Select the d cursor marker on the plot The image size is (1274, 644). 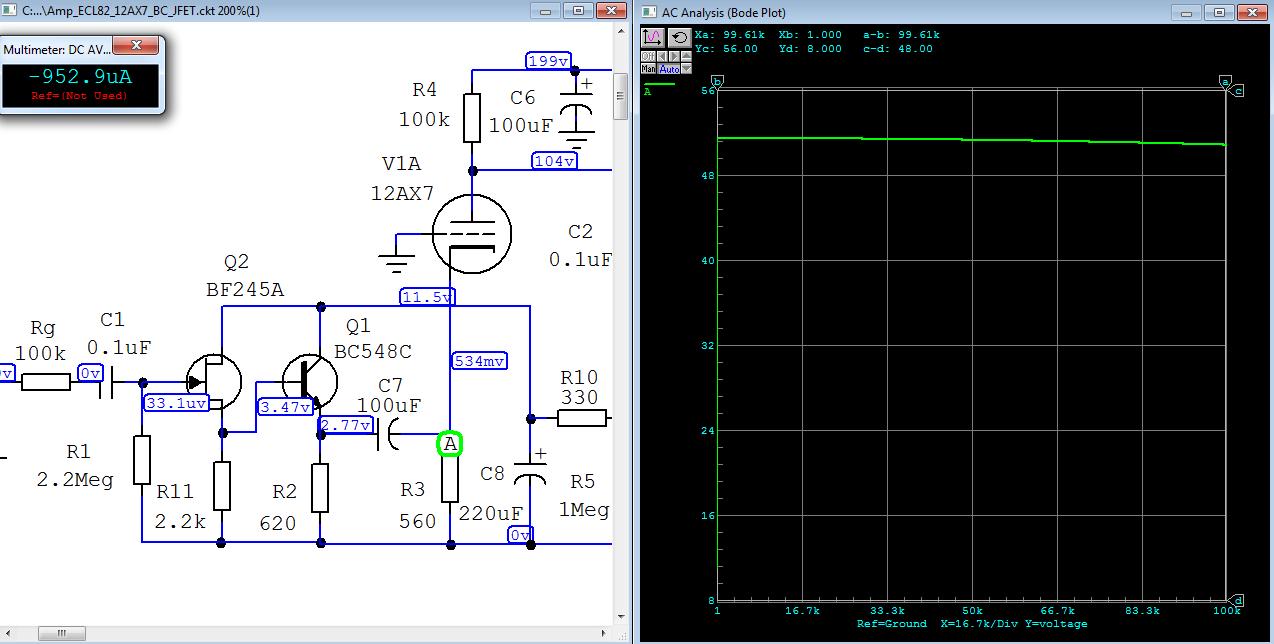[1238, 600]
